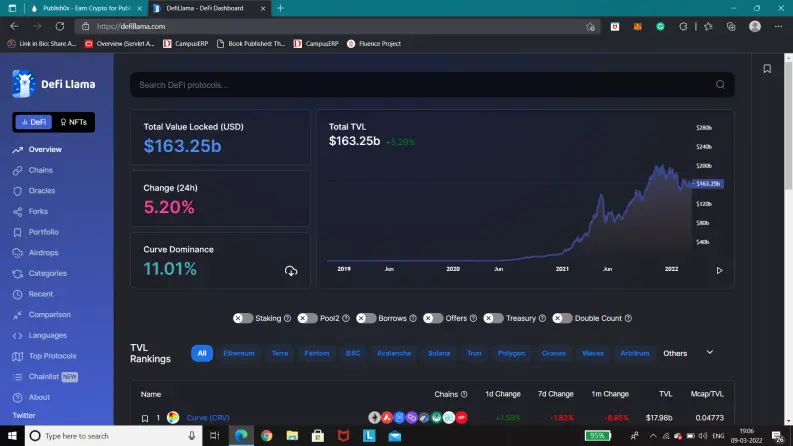Open Forks in sidebar
Viewport: 793px width, 446px height.
point(30,212)
